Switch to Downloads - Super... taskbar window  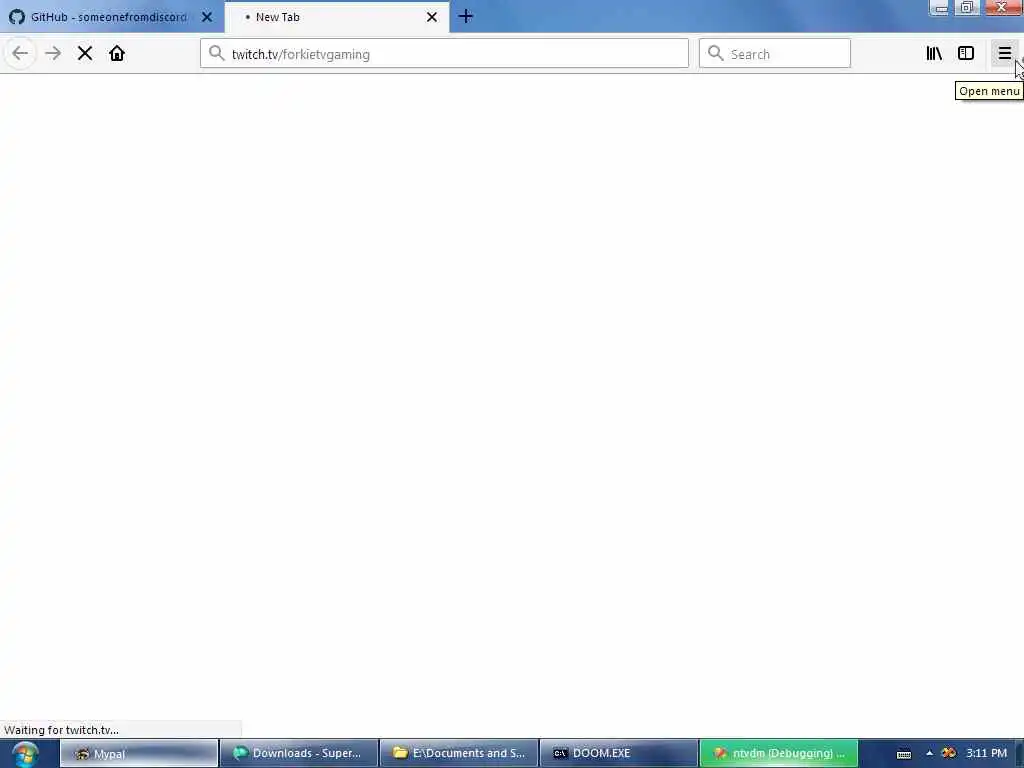point(299,754)
